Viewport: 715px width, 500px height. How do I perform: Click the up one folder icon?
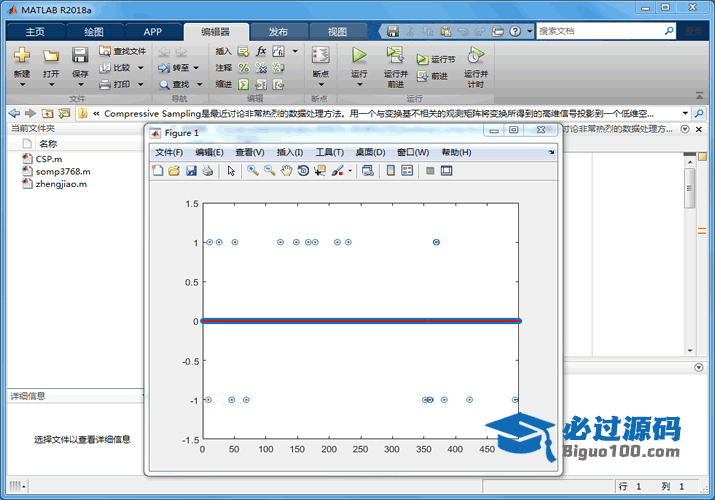pyautogui.click(x=47, y=113)
